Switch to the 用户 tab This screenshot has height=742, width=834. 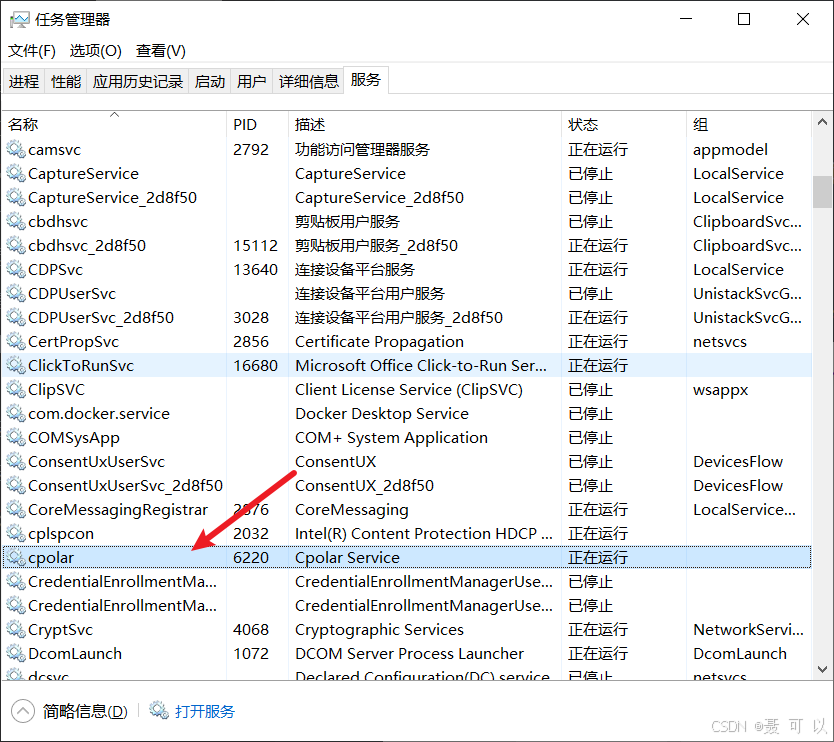pos(252,81)
